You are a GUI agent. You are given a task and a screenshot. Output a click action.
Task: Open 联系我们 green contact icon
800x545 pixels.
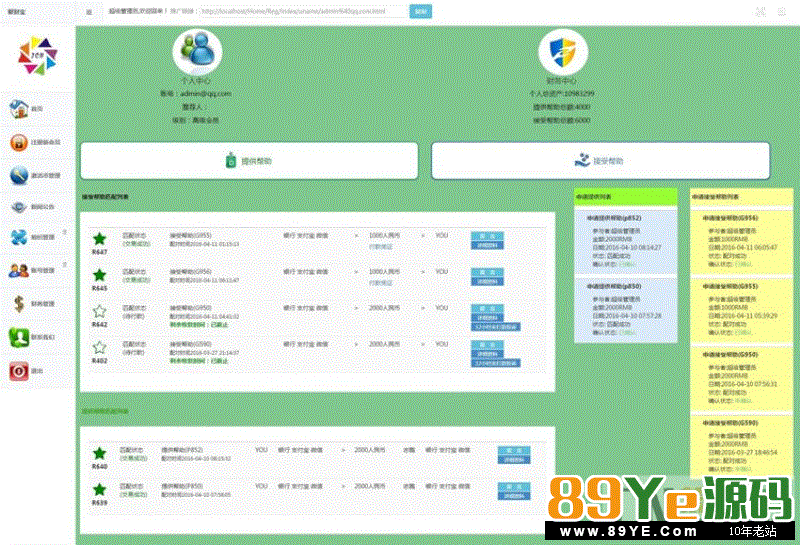tap(18, 336)
